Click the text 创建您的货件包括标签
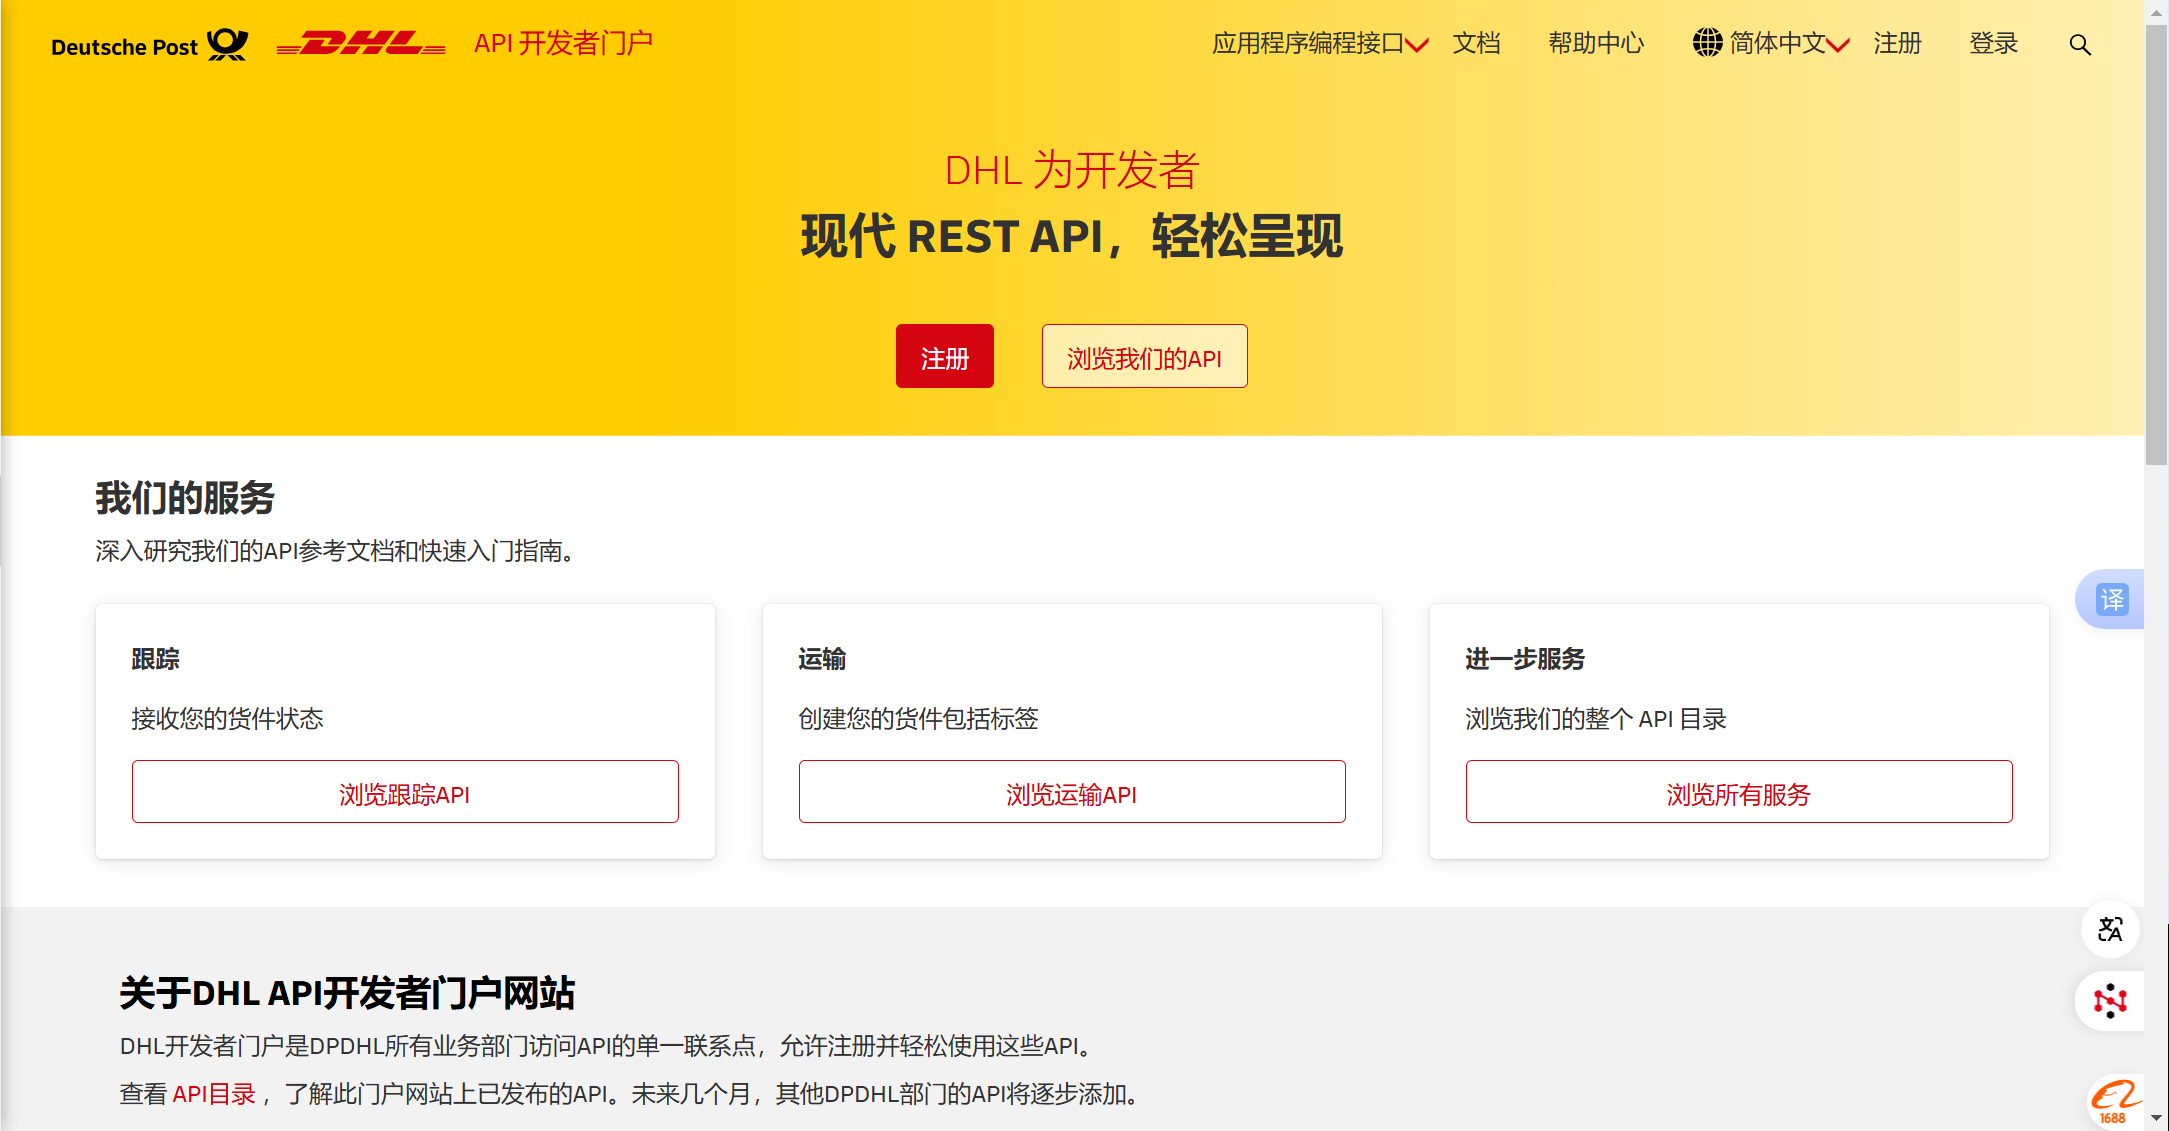Image resolution: width=2169 pixels, height=1131 pixels. tap(918, 719)
